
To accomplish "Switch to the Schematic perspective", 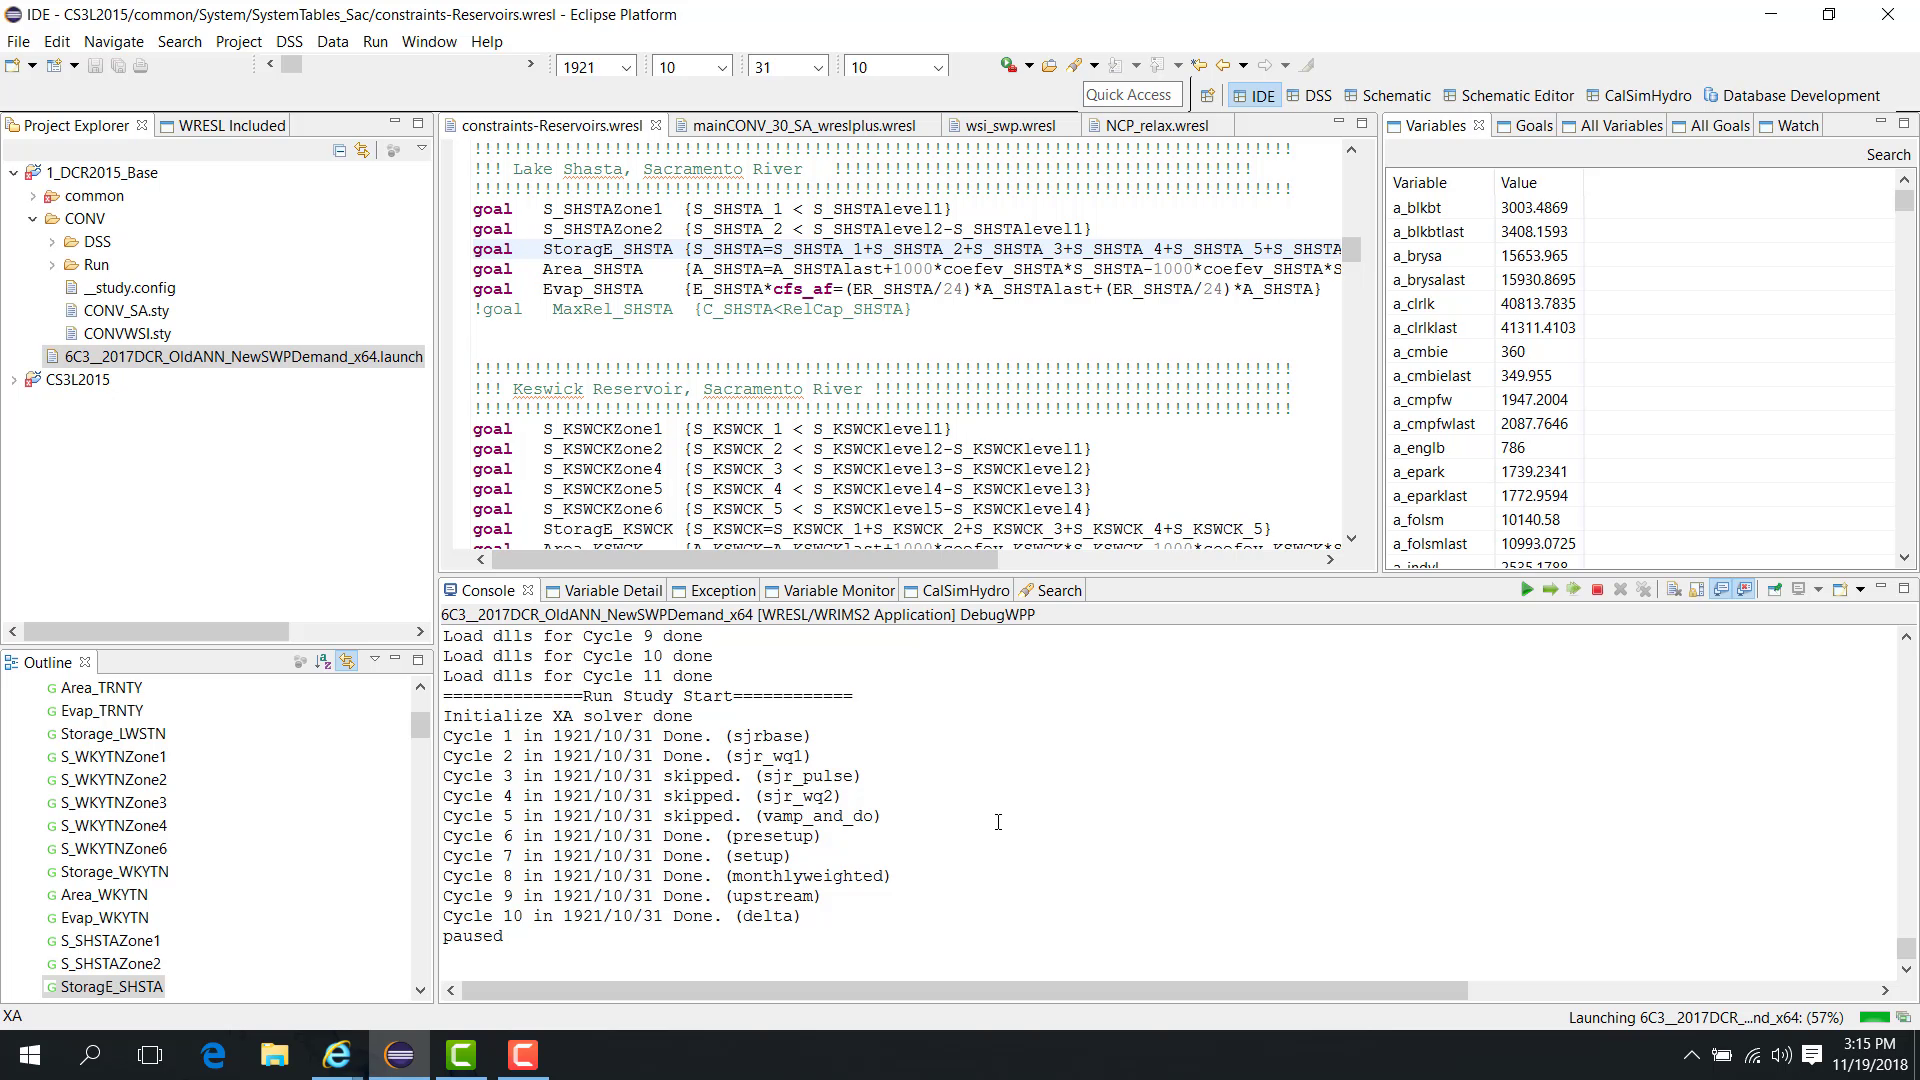I will (1387, 95).
